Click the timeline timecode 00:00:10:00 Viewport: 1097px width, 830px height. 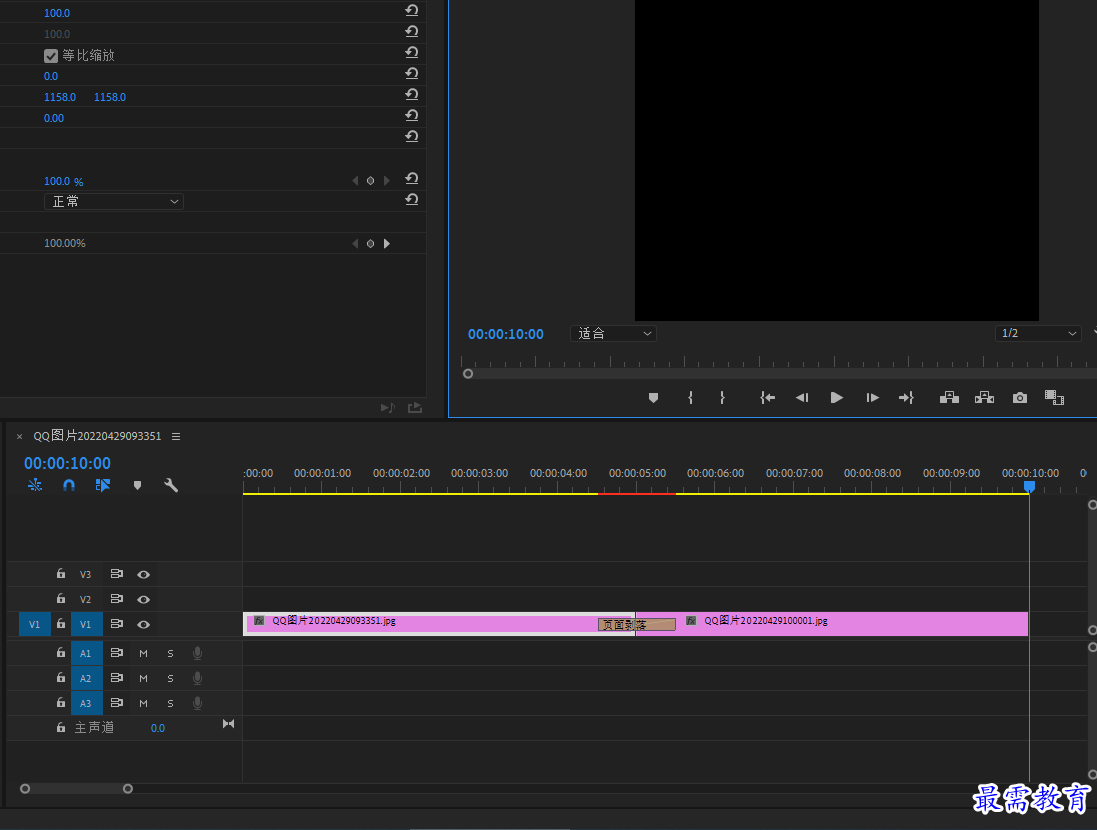pyautogui.click(x=67, y=463)
